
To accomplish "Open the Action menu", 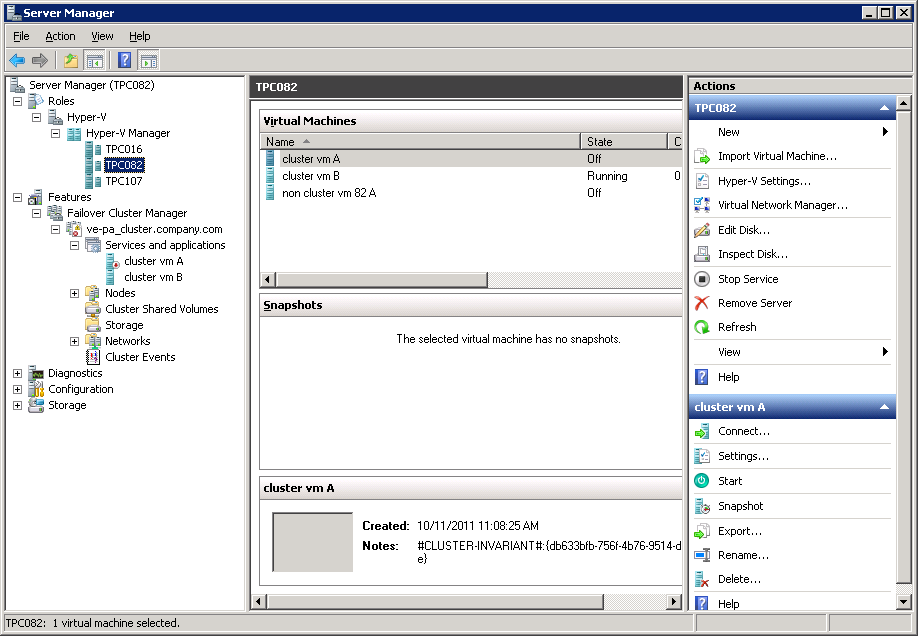I will (60, 36).
